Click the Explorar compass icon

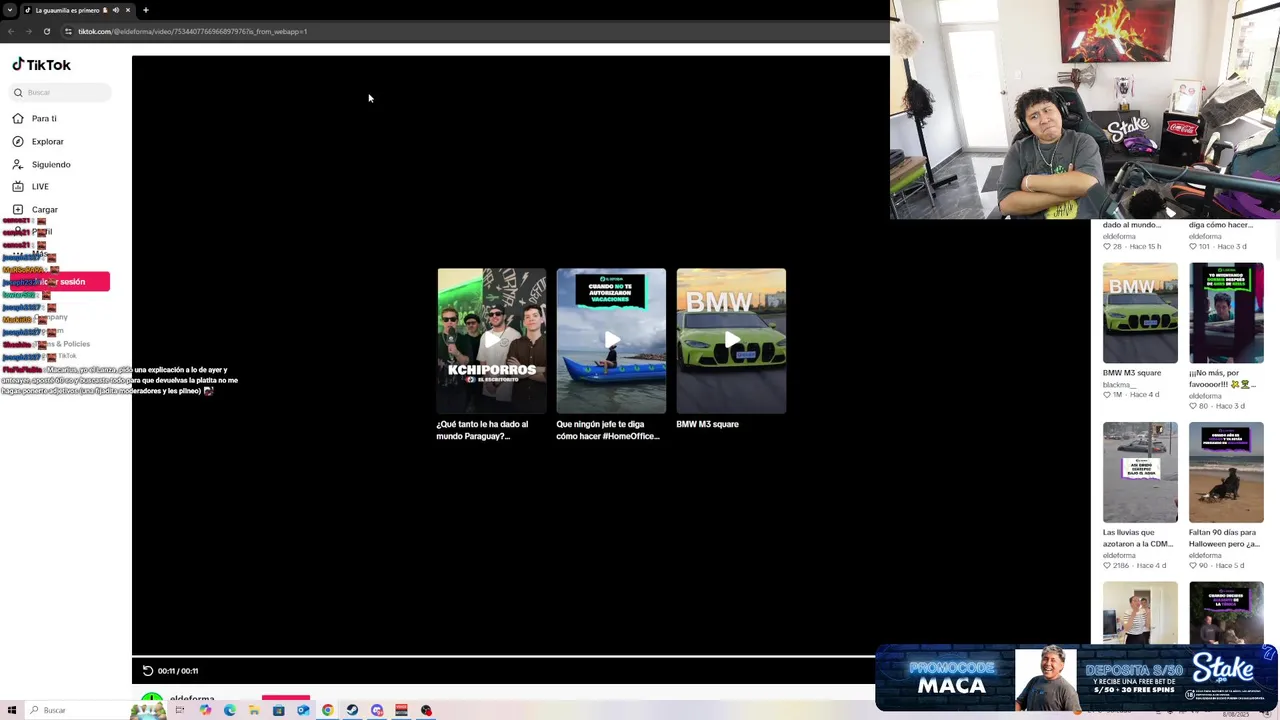coord(18,141)
